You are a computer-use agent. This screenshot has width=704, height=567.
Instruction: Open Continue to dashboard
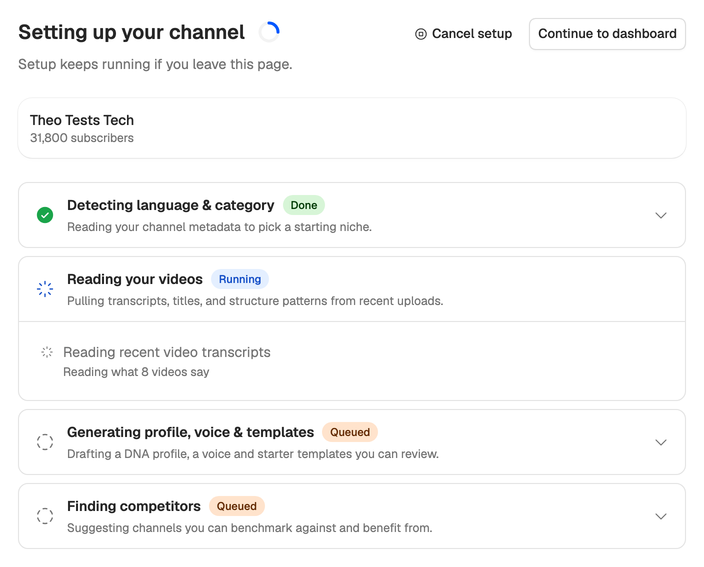[607, 34]
